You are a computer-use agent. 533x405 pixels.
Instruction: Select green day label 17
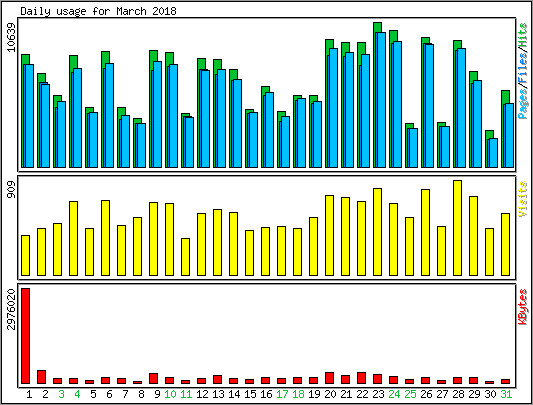pyautogui.click(x=282, y=394)
